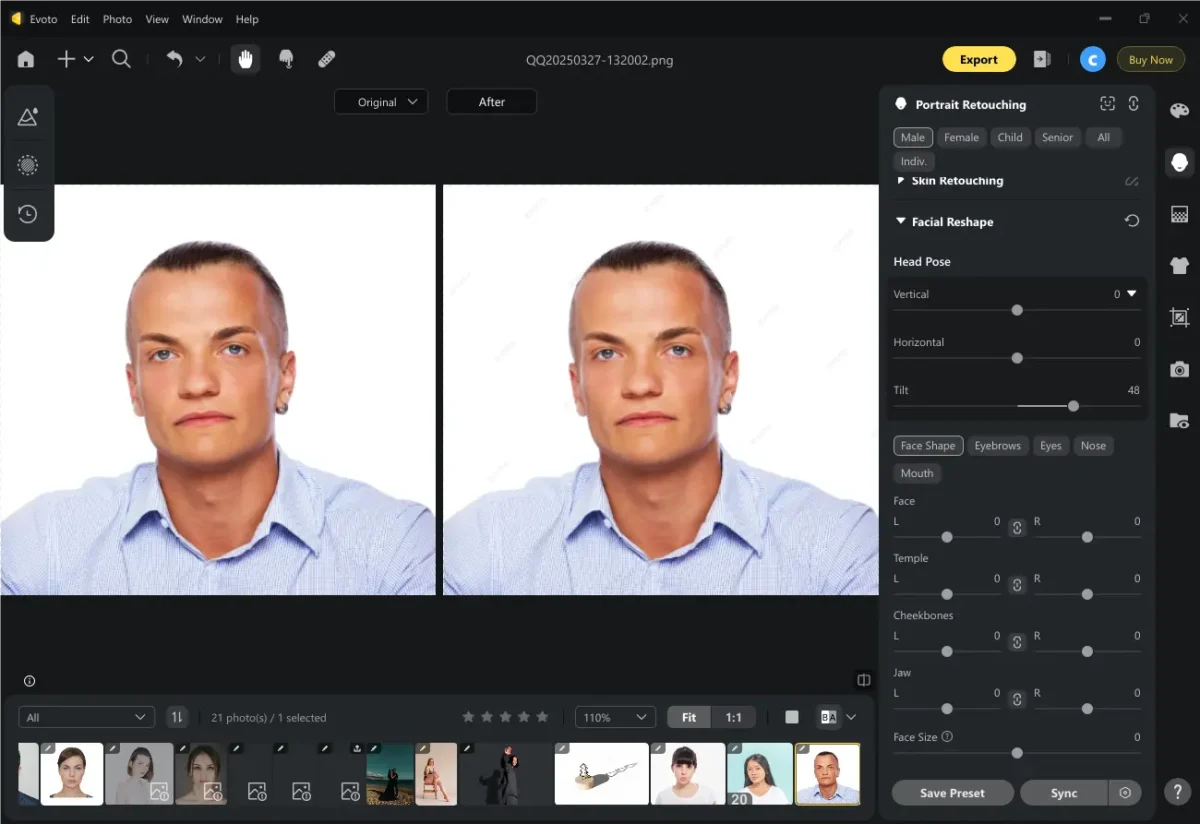1200x824 pixels.
Task: Open the Crop tool panel icon
Action: (1179, 318)
